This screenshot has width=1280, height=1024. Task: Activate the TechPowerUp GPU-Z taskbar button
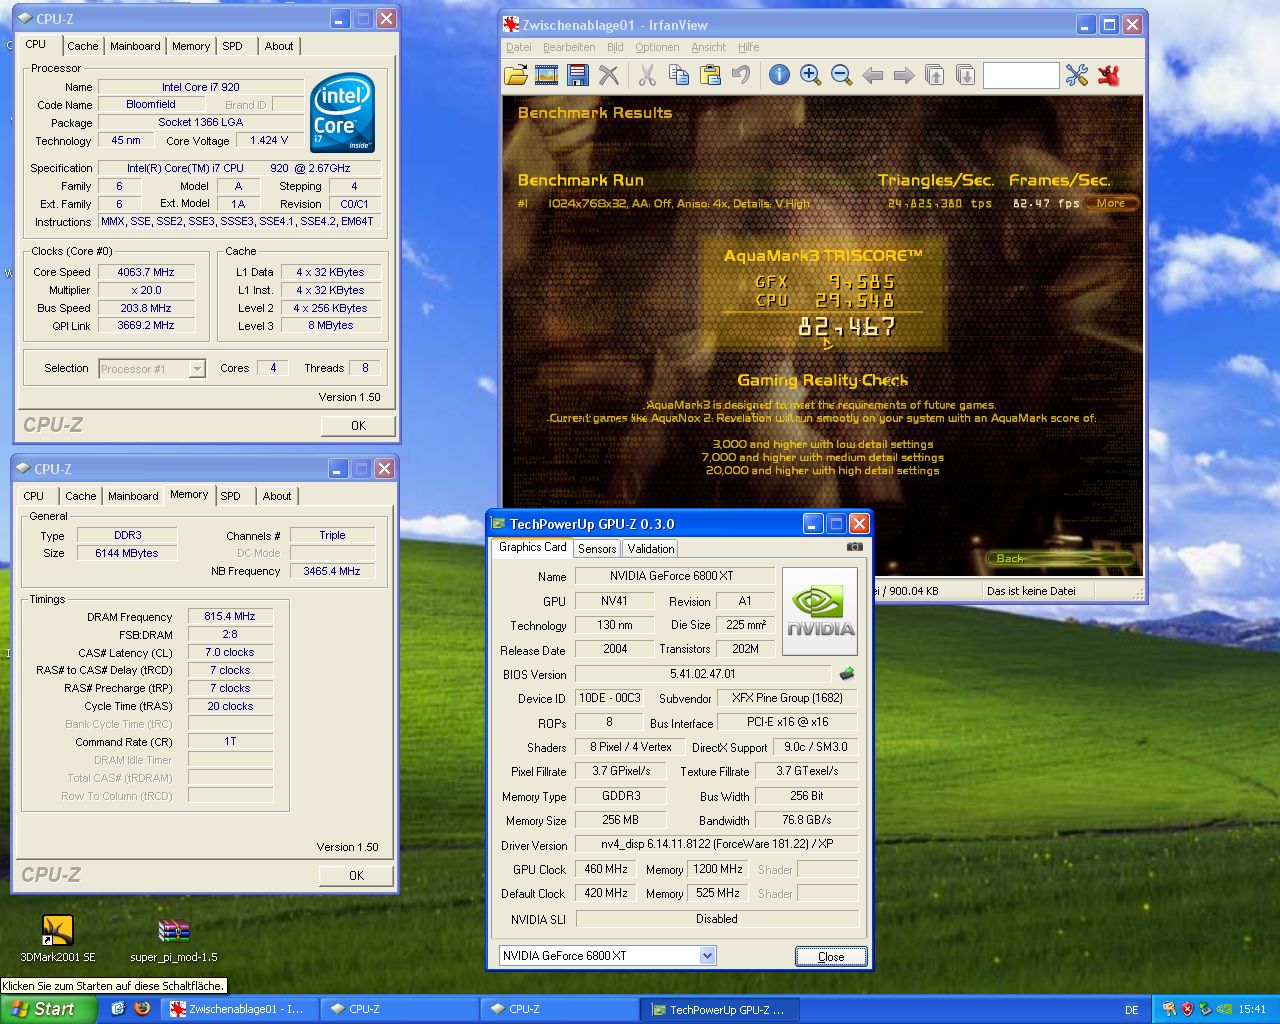point(718,1009)
